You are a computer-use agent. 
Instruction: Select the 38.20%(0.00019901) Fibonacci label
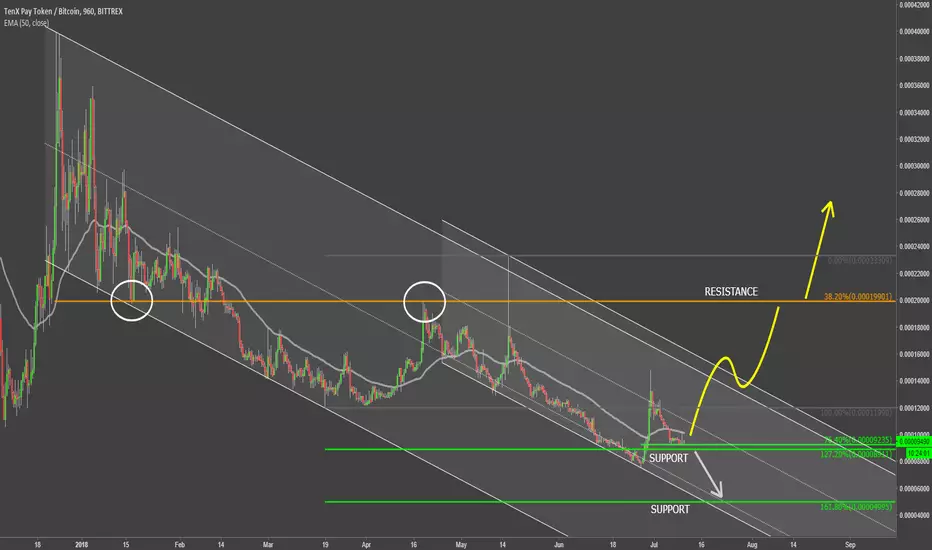point(858,296)
